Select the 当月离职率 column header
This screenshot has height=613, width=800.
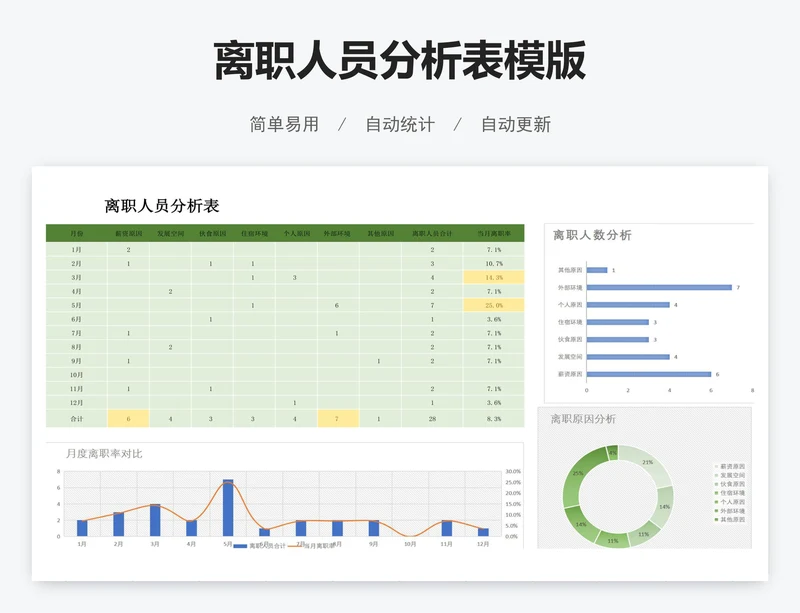(x=494, y=234)
